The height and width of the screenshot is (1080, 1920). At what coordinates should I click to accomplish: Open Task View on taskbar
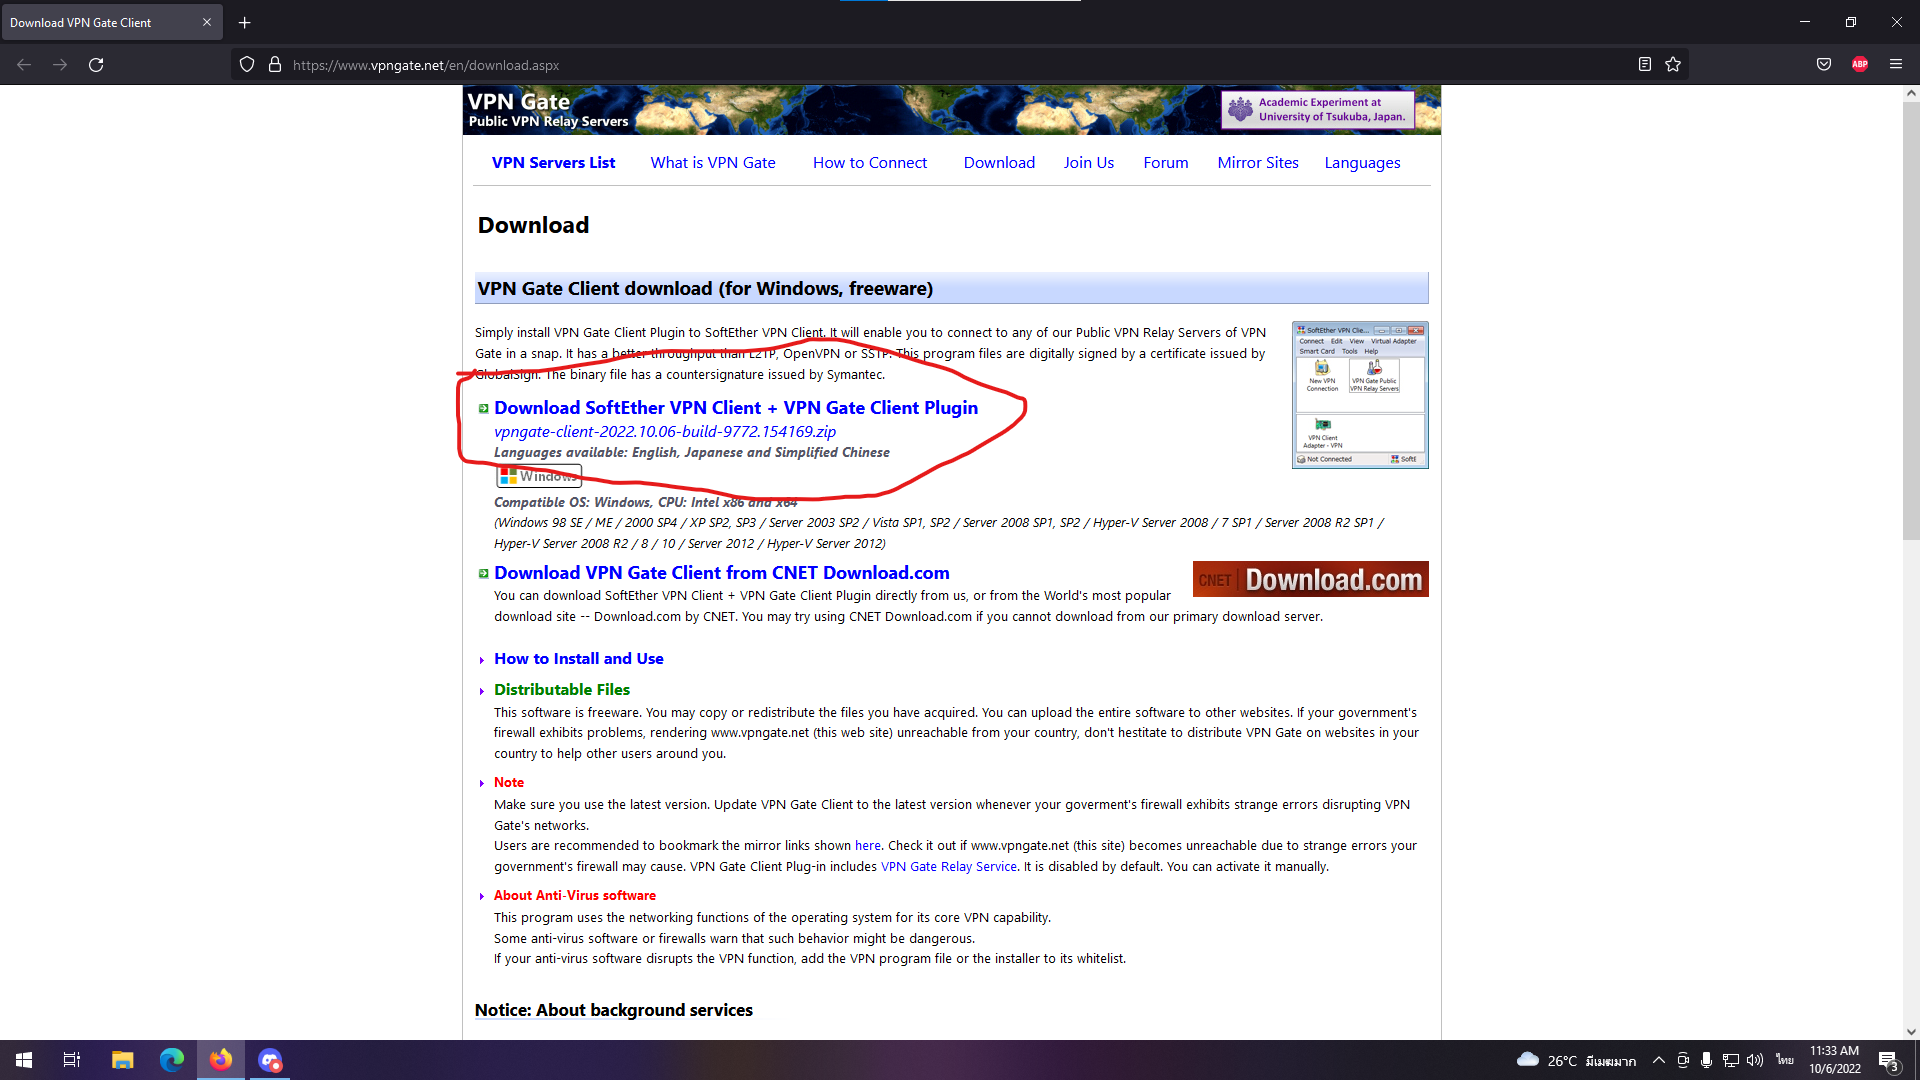click(x=72, y=1060)
